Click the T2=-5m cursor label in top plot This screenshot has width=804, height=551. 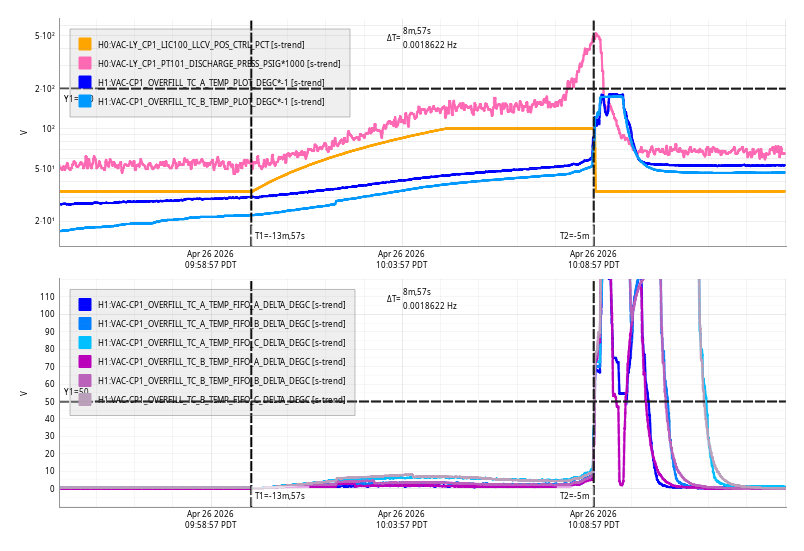pos(574,236)
